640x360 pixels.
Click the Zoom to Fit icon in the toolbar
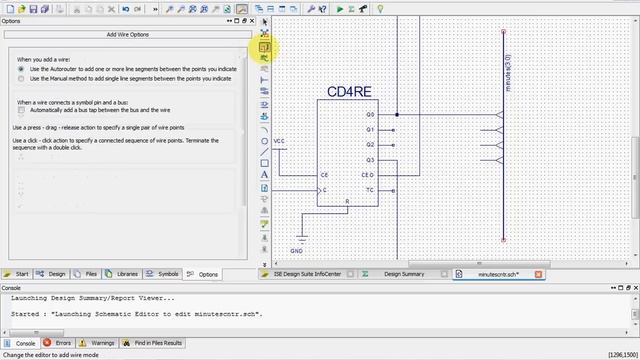tap(192, 9)
